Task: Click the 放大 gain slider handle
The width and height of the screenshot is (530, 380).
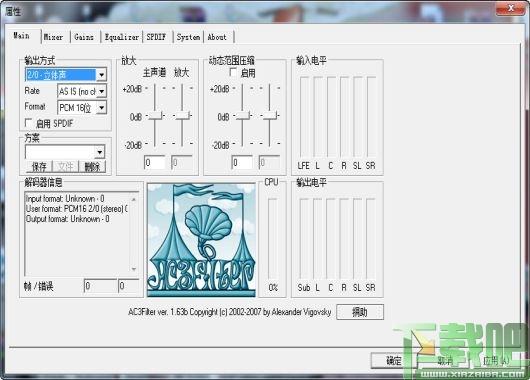Action: click(183, 116)
